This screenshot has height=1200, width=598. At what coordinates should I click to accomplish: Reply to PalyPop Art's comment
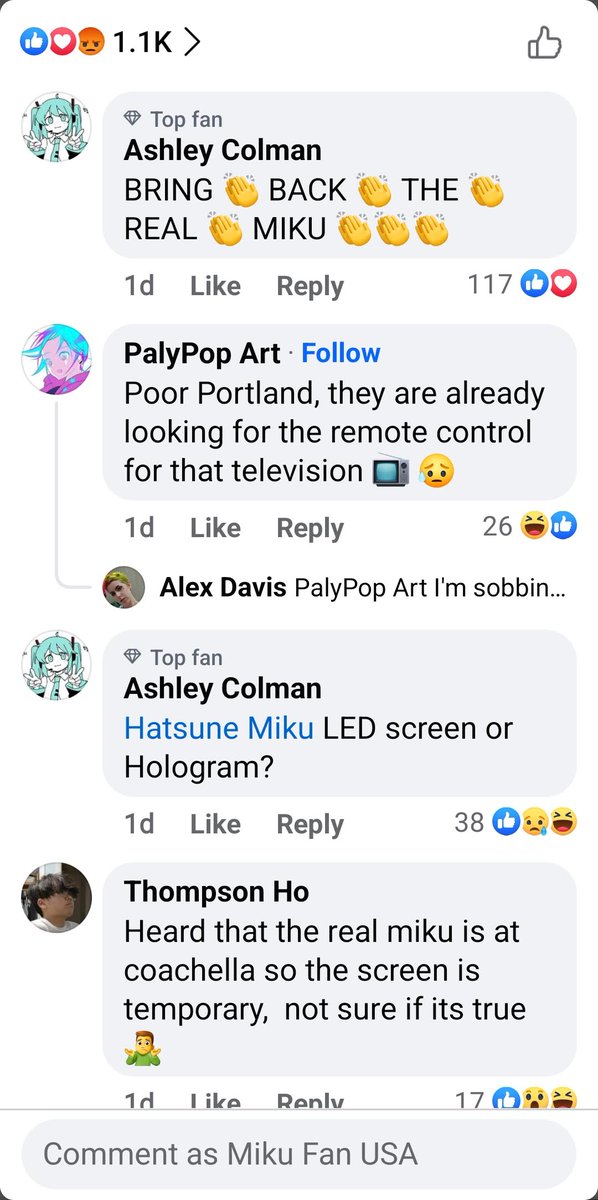310,528
